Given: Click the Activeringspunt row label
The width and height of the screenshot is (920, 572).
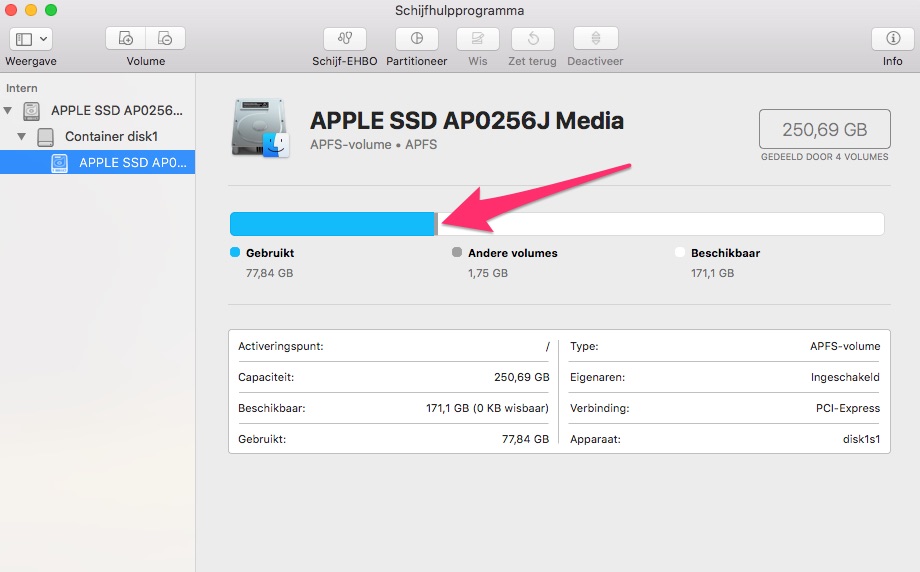Looking at the screenshot, I should coord(280,346).
